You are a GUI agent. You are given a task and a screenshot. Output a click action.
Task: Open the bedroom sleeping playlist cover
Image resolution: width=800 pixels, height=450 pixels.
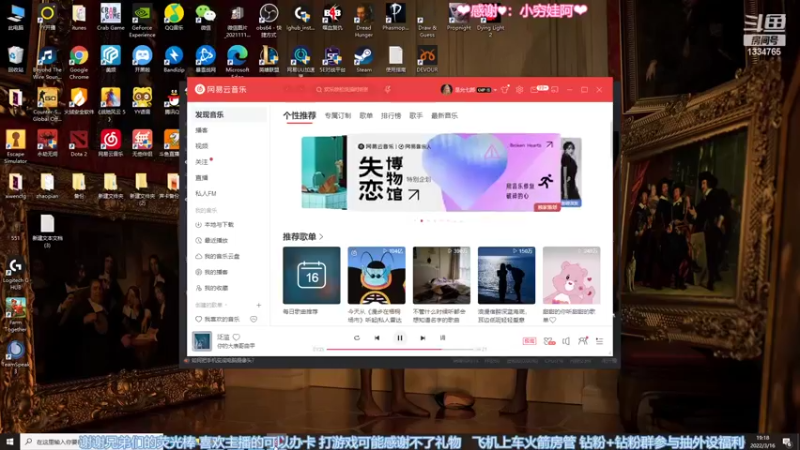tap(441, 276)
